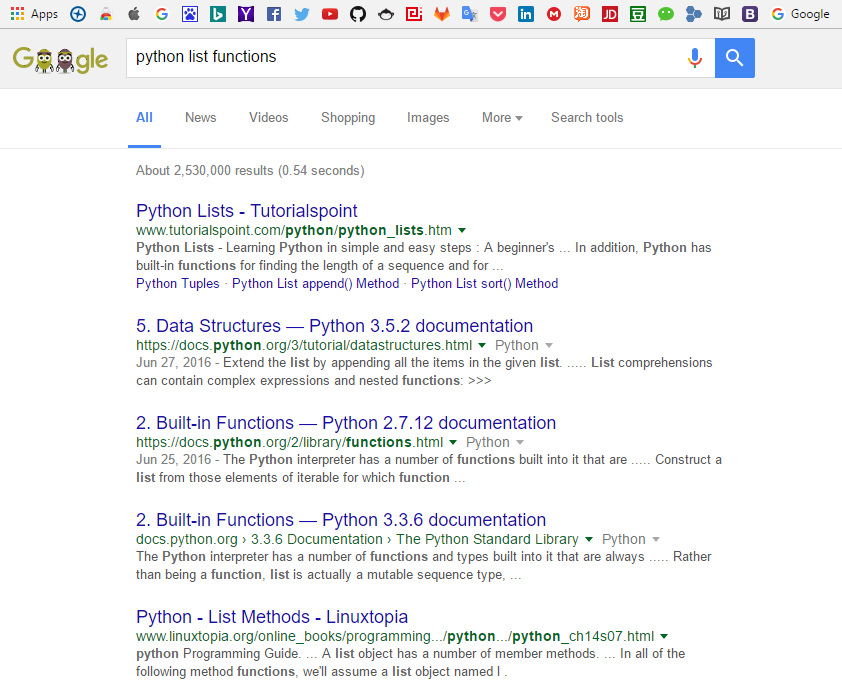The width and height of the screenshot is (842, 695).
Task: Open the Yahoo bookmark icon
Action: [246, 14]
